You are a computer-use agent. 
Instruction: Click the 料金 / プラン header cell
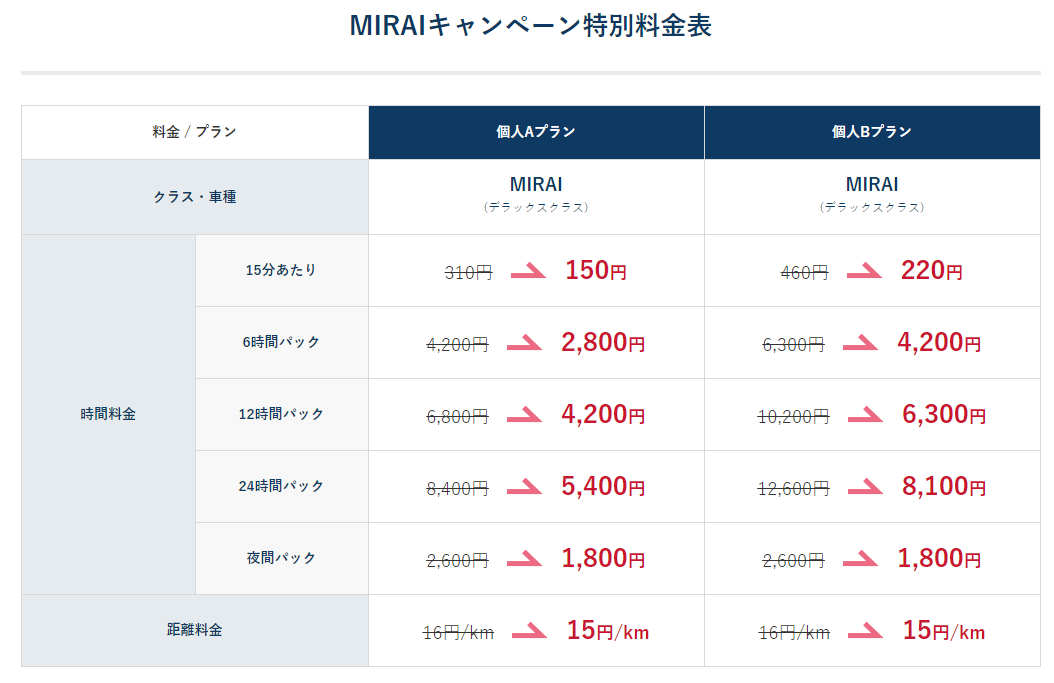[194, 132]
